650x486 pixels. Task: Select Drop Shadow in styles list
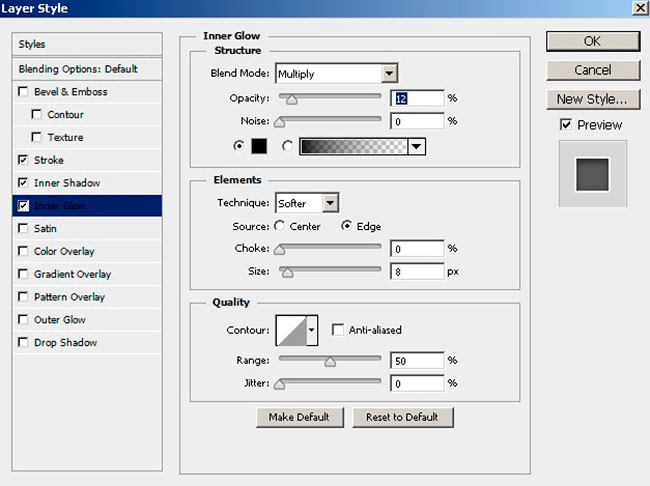pyautogui.click(x=64, y=343)
